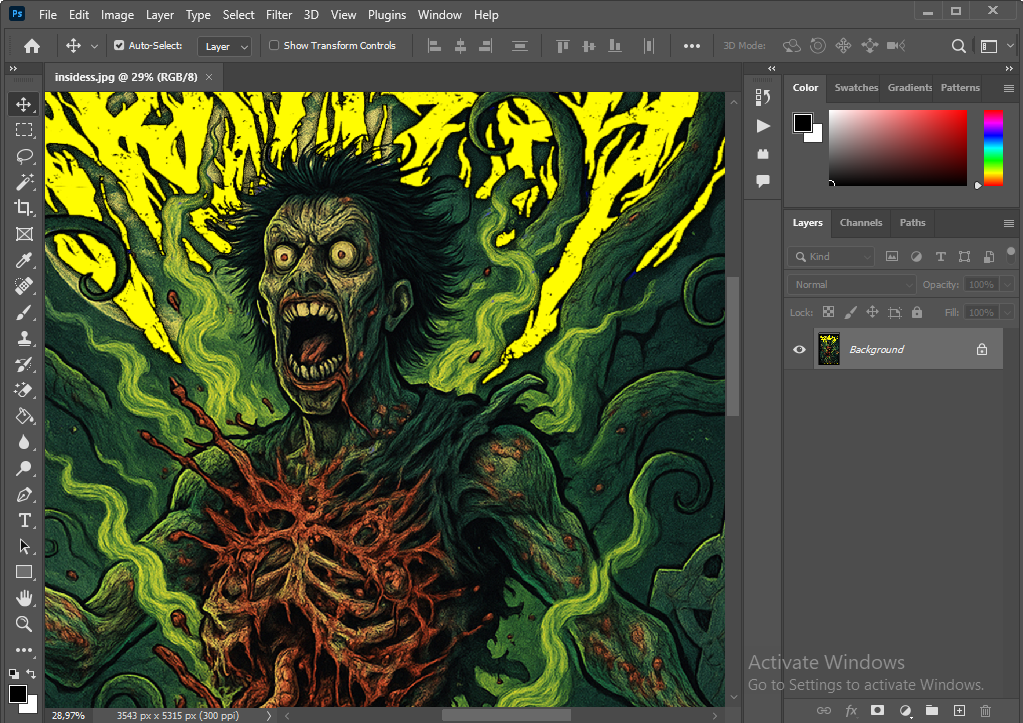Switch to the Channels tab
The width and height of the screenshot is (1023, 723).
pos(860,223)
